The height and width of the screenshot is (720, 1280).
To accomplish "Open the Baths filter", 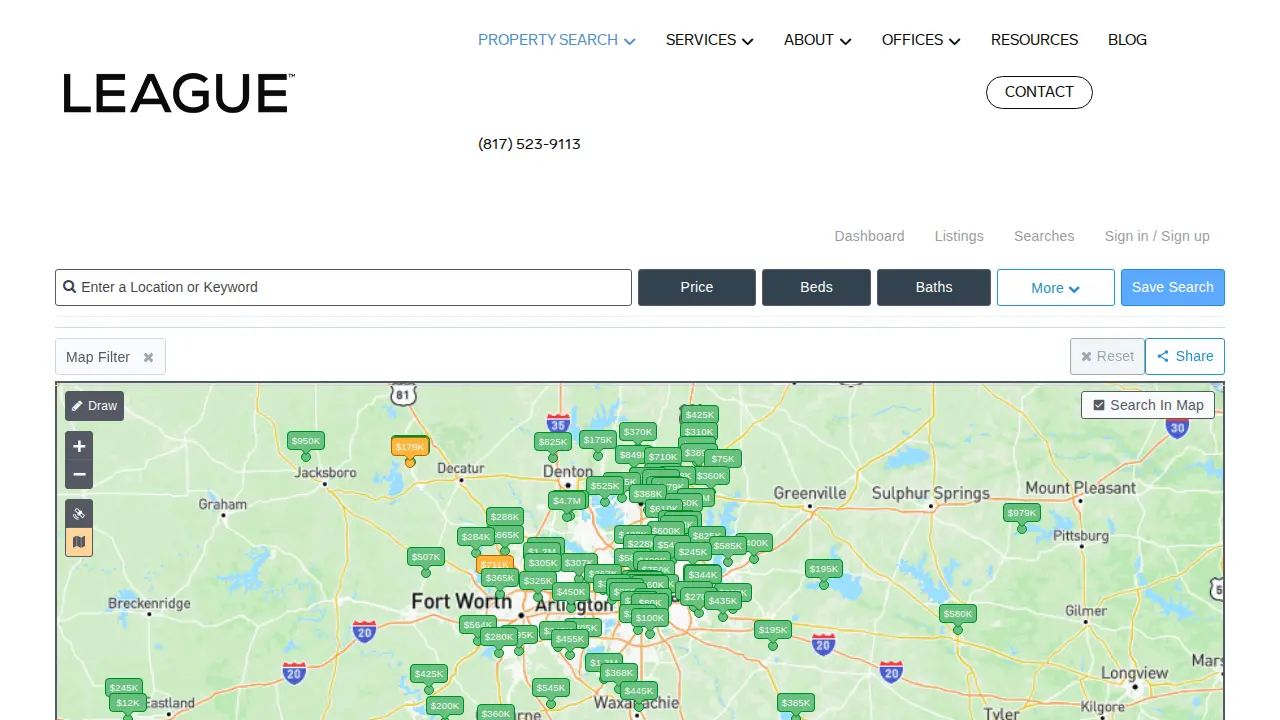I will pyautogui.click(x=934, y=288).
